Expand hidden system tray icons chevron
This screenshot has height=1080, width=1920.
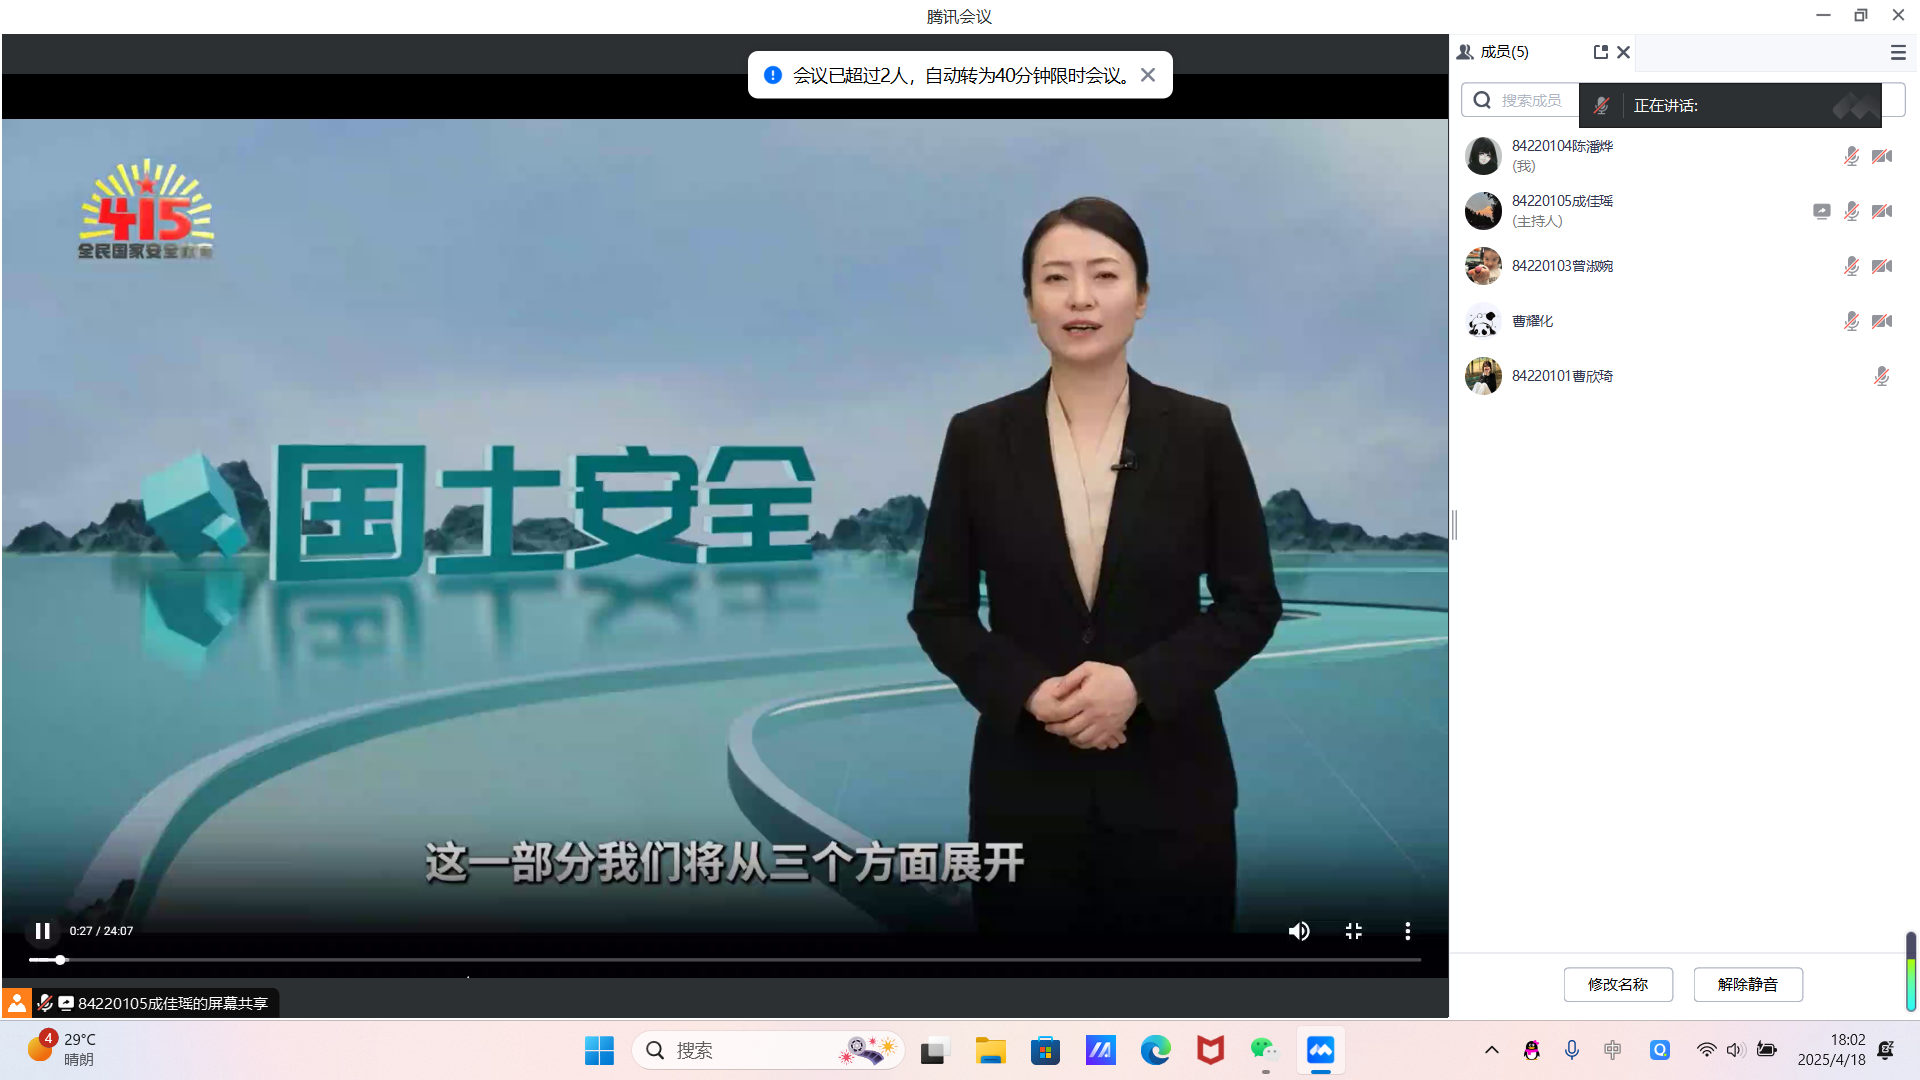pyautogui.click(x=1491, y=1050)
